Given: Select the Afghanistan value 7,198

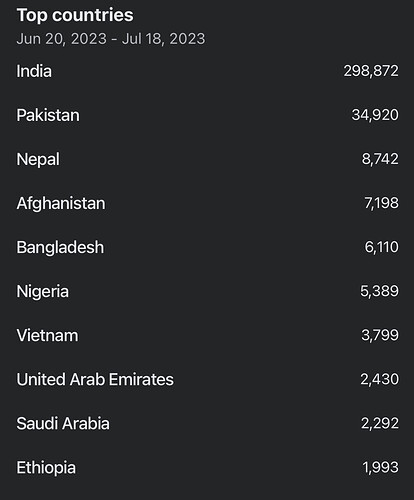Looking at the screenshot, I should 381,203.
